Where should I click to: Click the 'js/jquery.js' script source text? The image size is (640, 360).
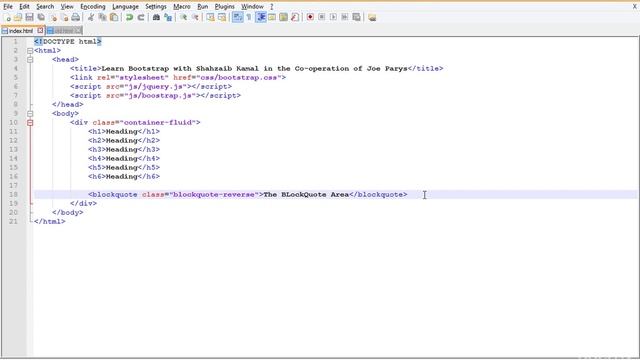pyautogui.click(x=155, y=87)
